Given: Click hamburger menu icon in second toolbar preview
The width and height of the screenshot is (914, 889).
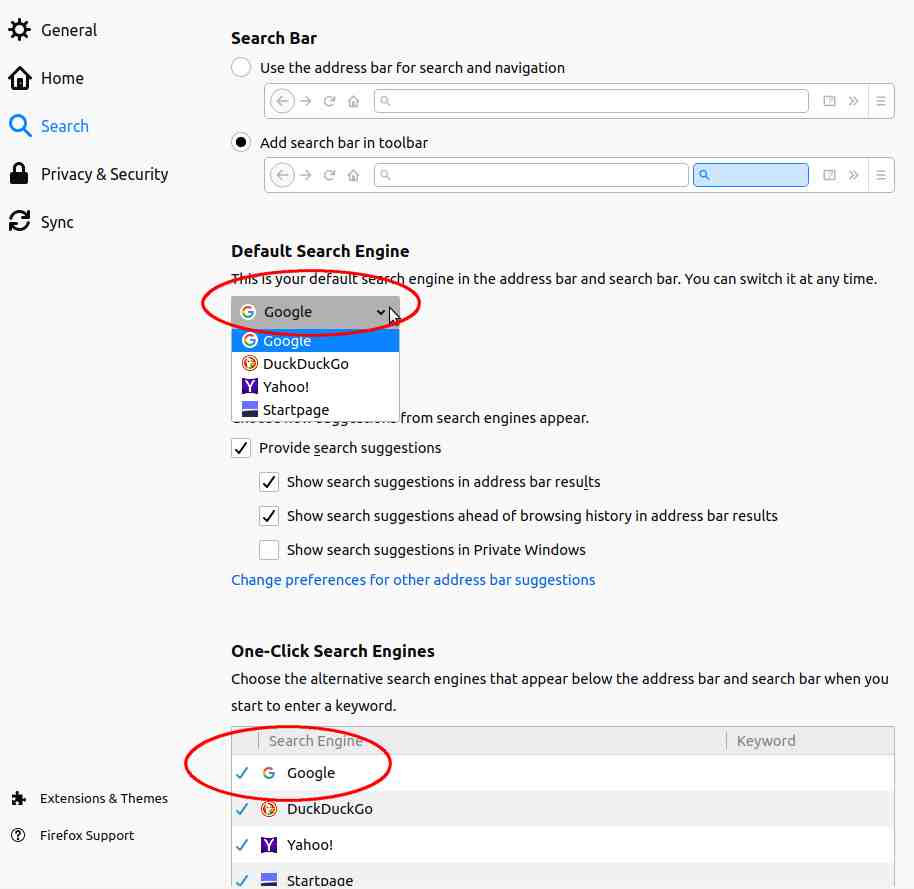Looking at the screenshot, I should pos(881,175).
